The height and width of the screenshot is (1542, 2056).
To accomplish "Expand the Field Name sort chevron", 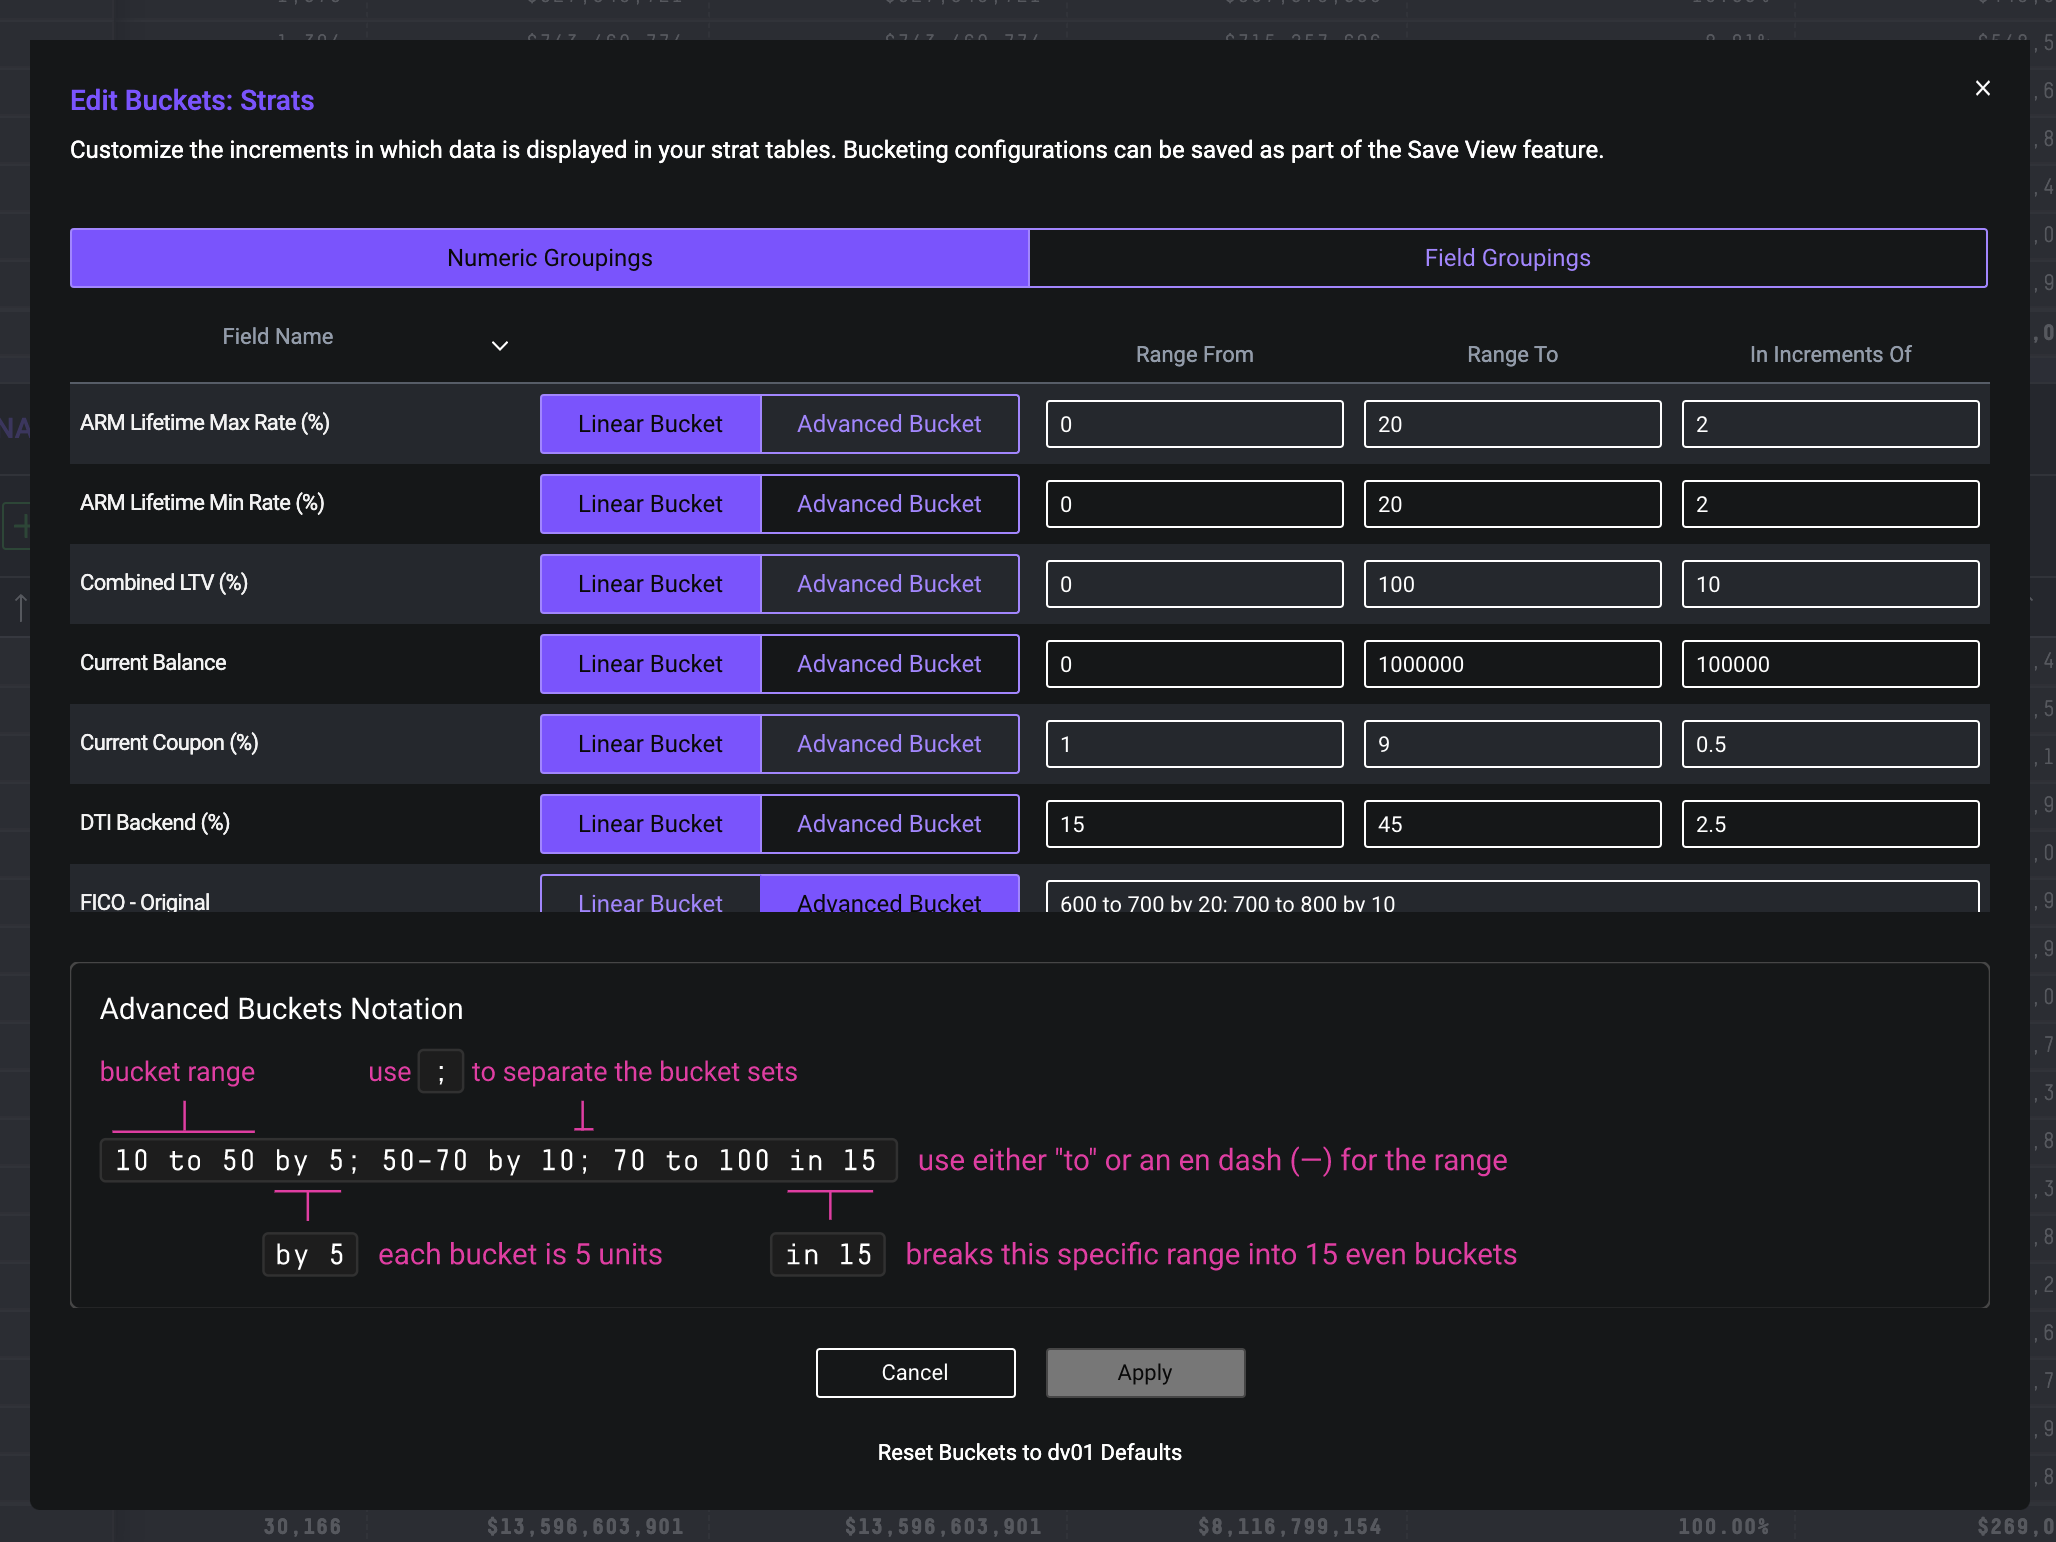I will point(500,346).
